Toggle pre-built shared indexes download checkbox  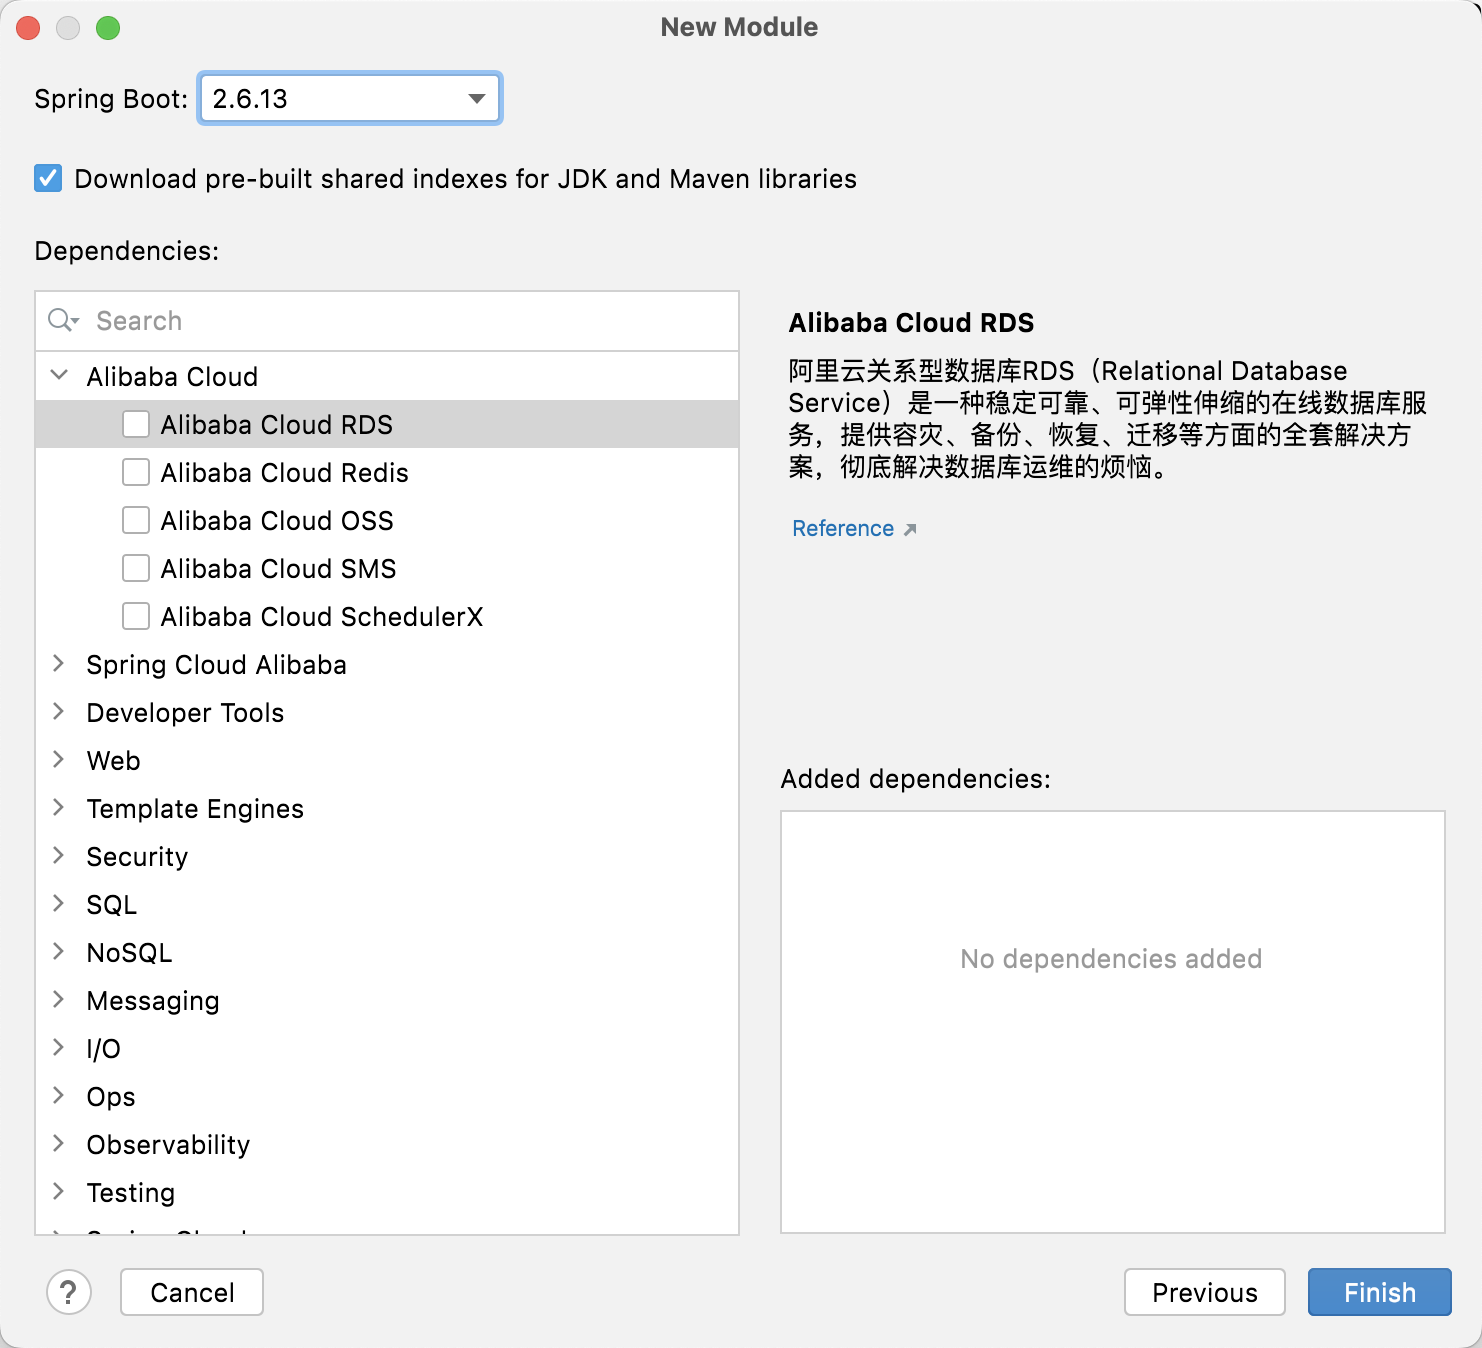(48, 178)
